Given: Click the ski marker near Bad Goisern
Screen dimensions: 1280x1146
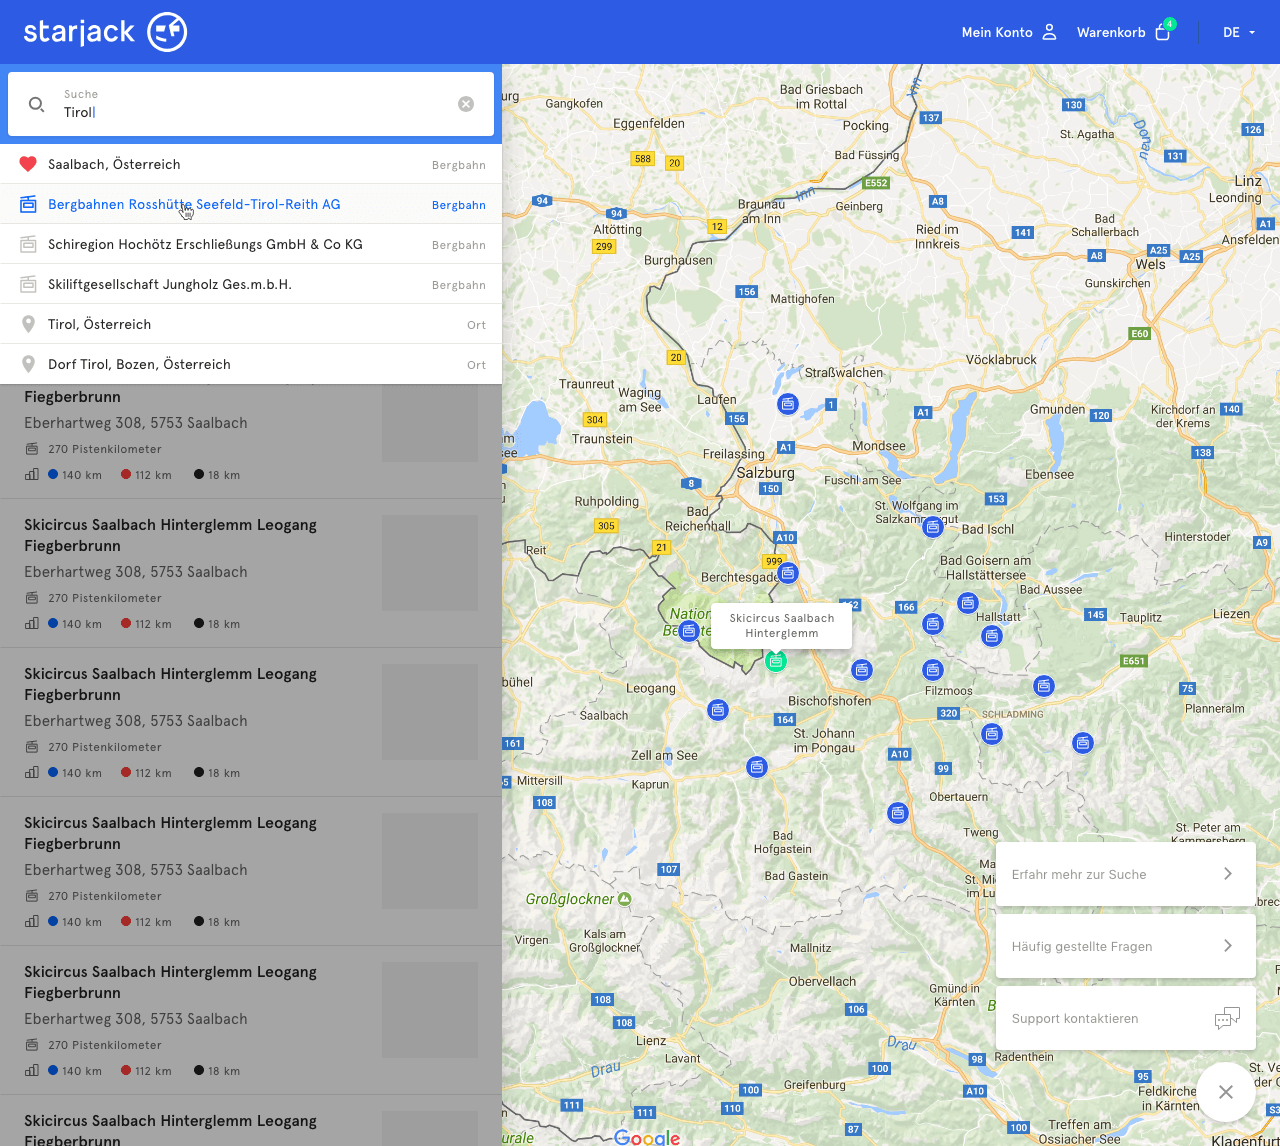Looking at the screenshot, I should click(967, 602).
